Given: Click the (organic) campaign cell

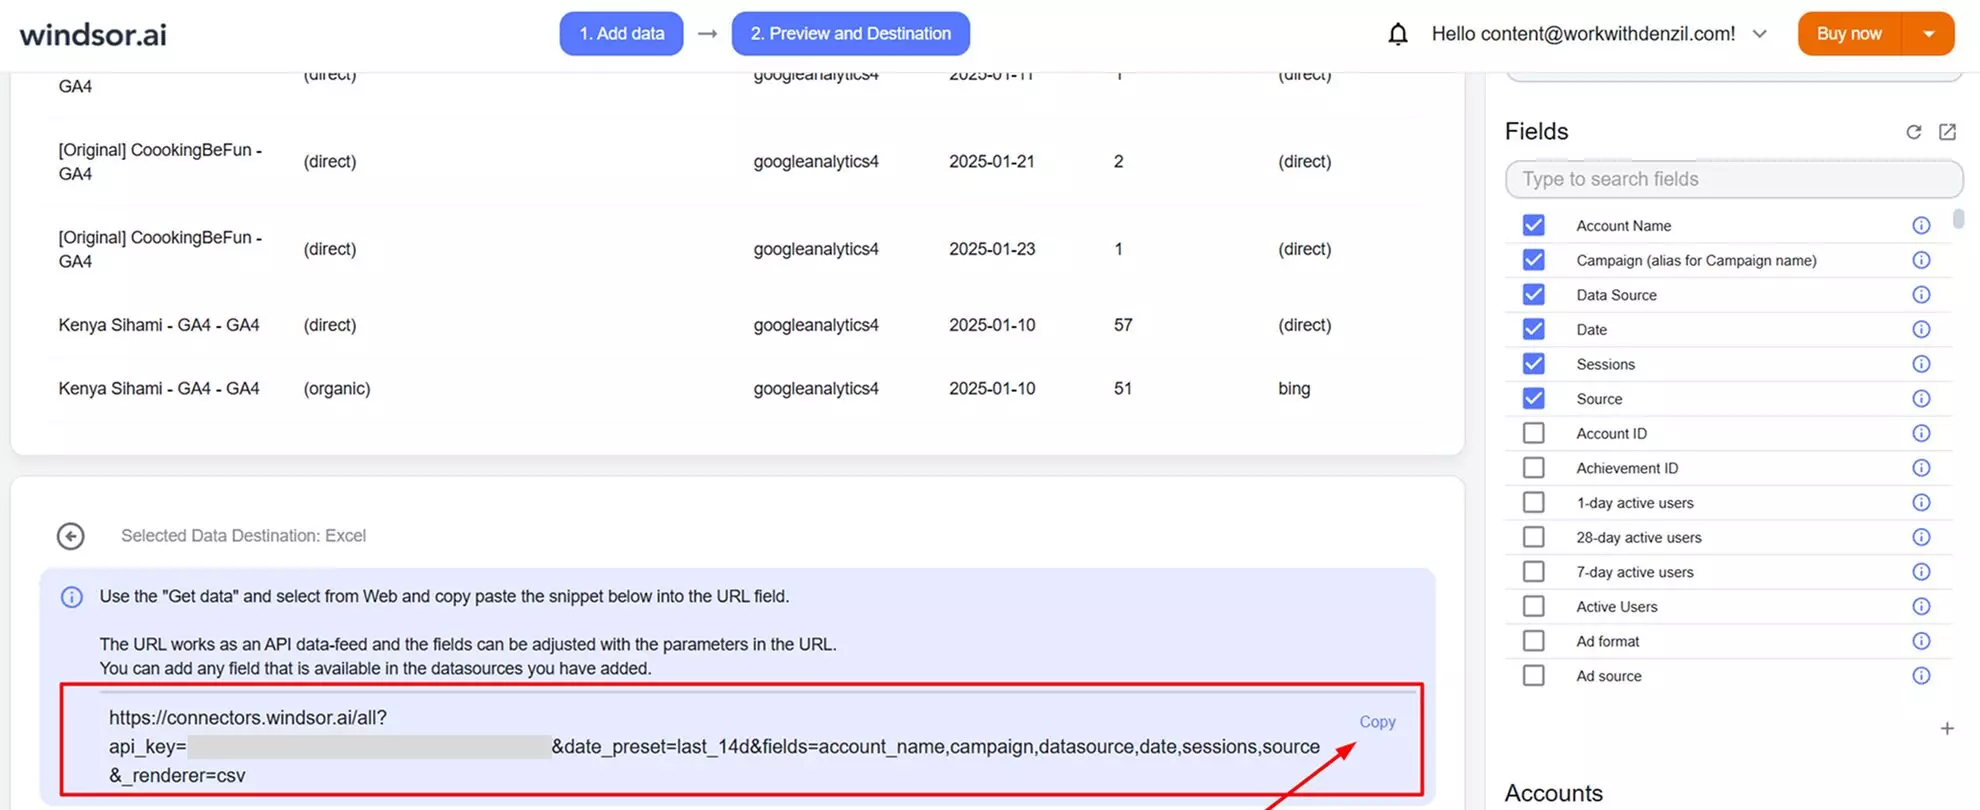Looking at the screenshot, I should (x=337, y=389).
